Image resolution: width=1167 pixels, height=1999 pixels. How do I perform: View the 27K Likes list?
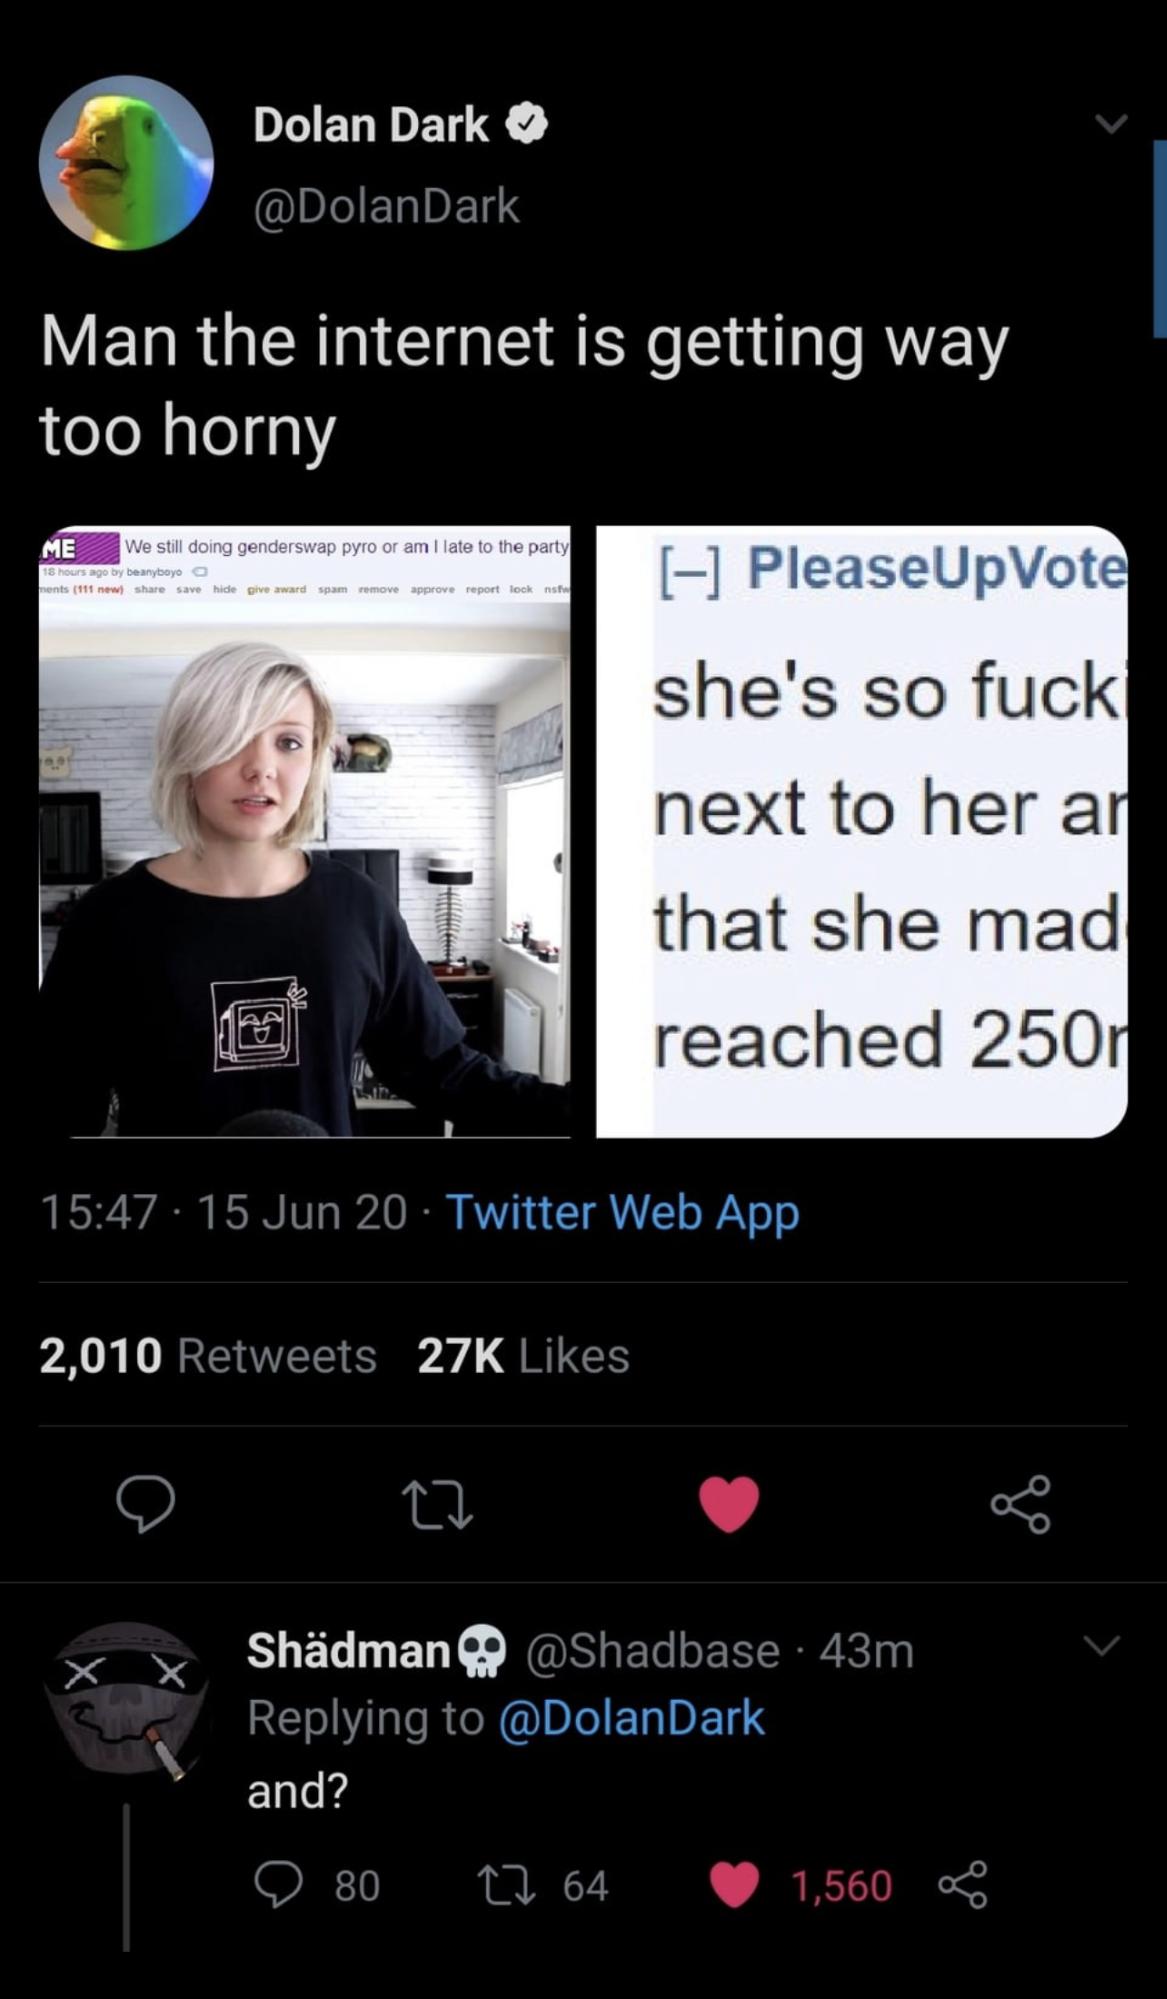click(523, 1356)
